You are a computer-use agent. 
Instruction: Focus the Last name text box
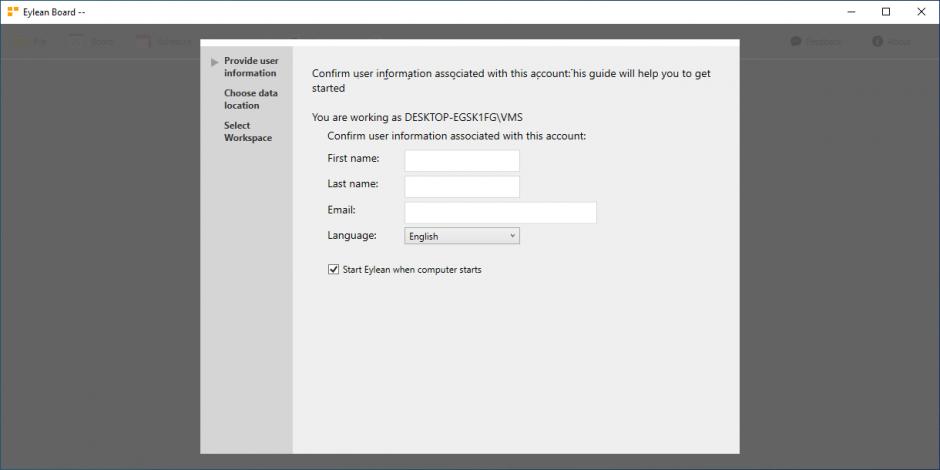pyautogui.click(x=462, y=186)
